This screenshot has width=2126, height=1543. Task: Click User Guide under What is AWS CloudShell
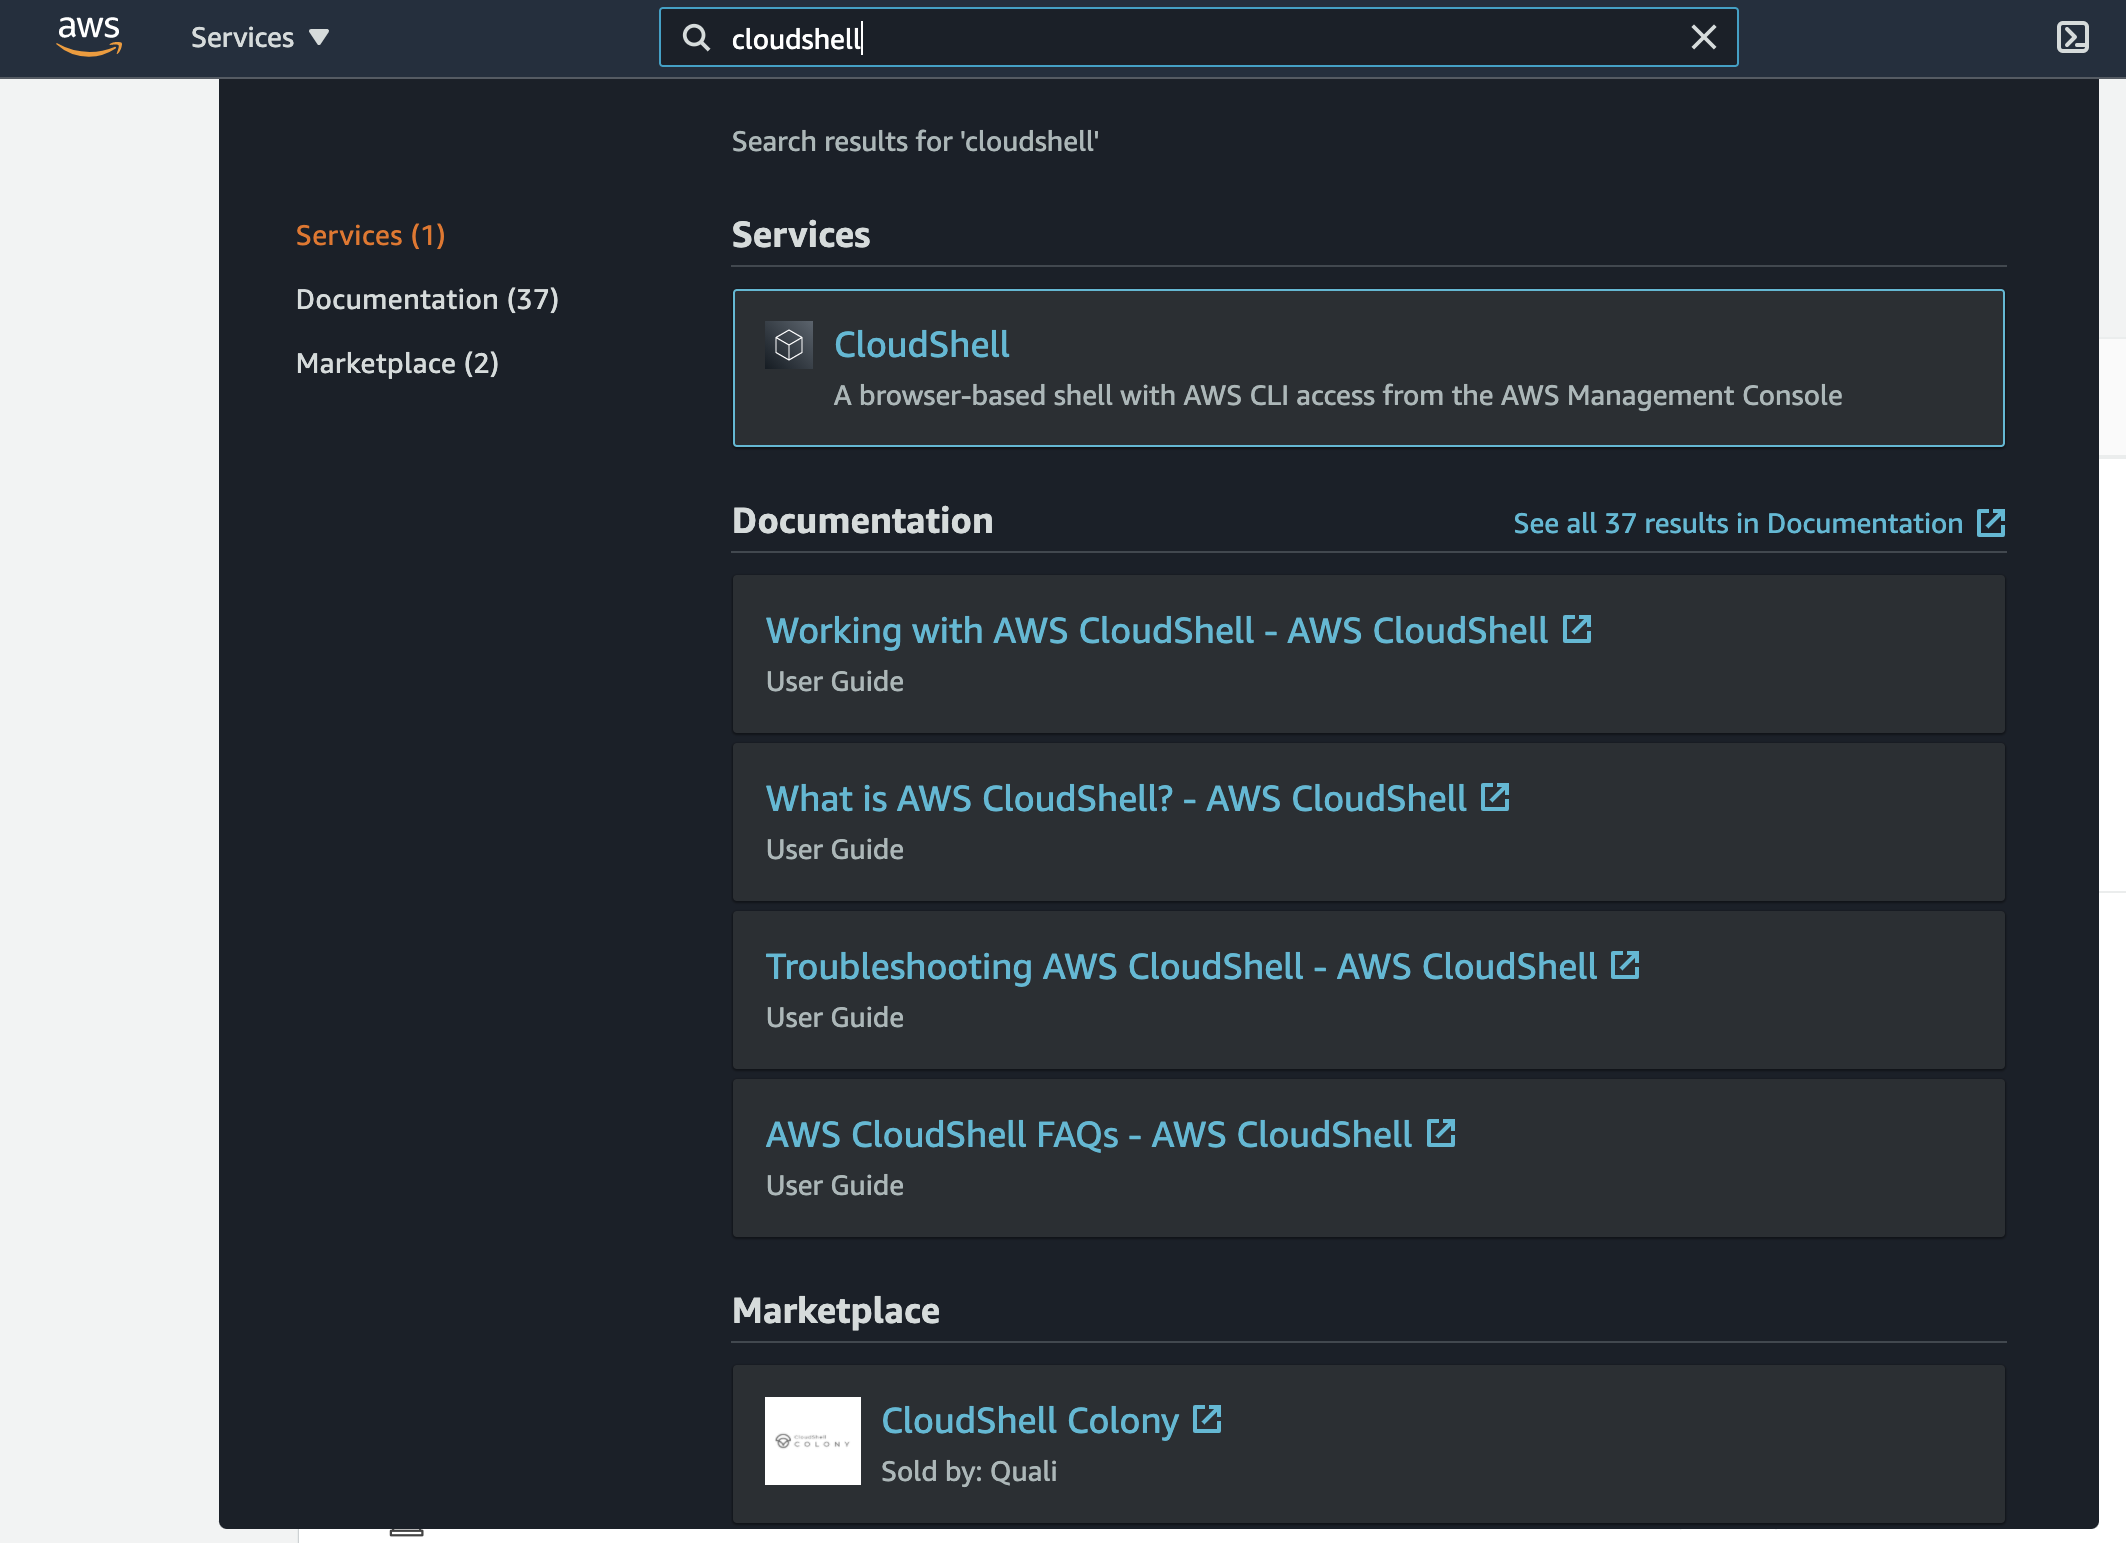835,849
